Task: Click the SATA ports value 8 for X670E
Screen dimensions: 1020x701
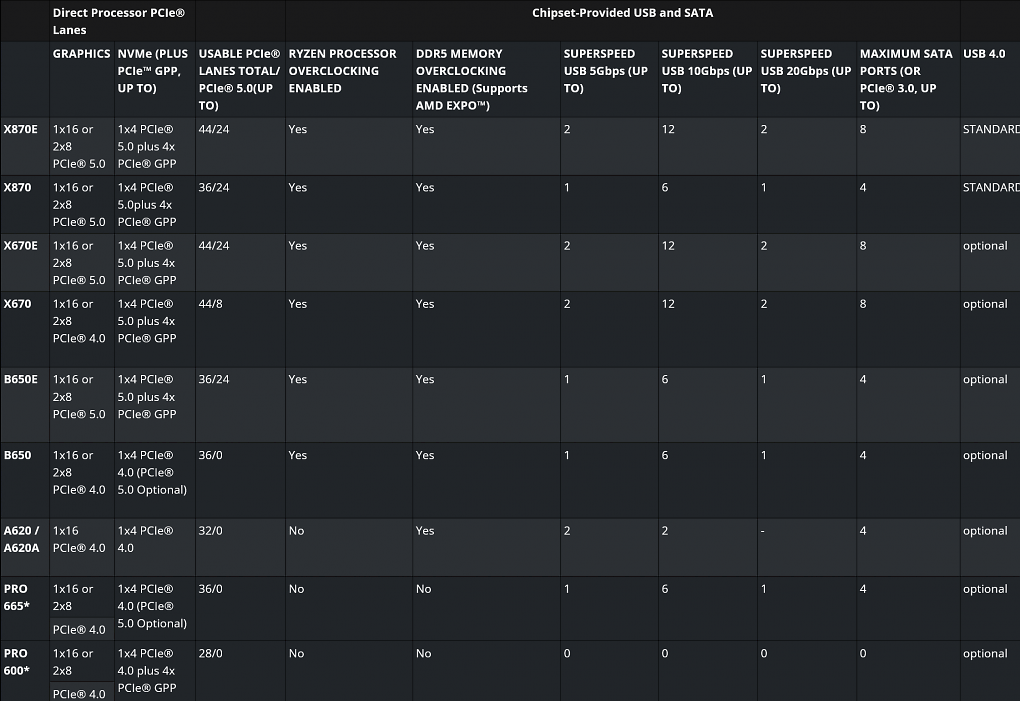Action: point(863,246)
